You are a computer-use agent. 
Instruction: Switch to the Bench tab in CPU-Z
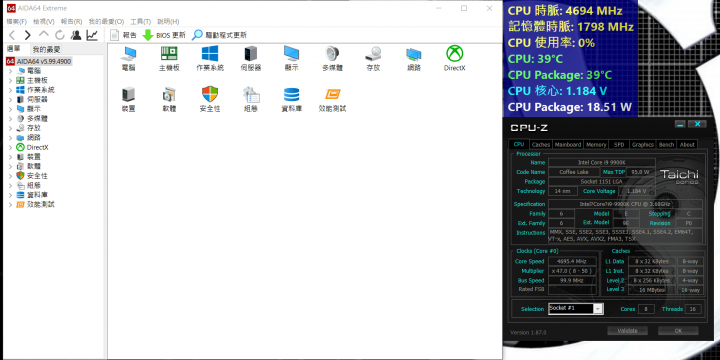point(666,144)
